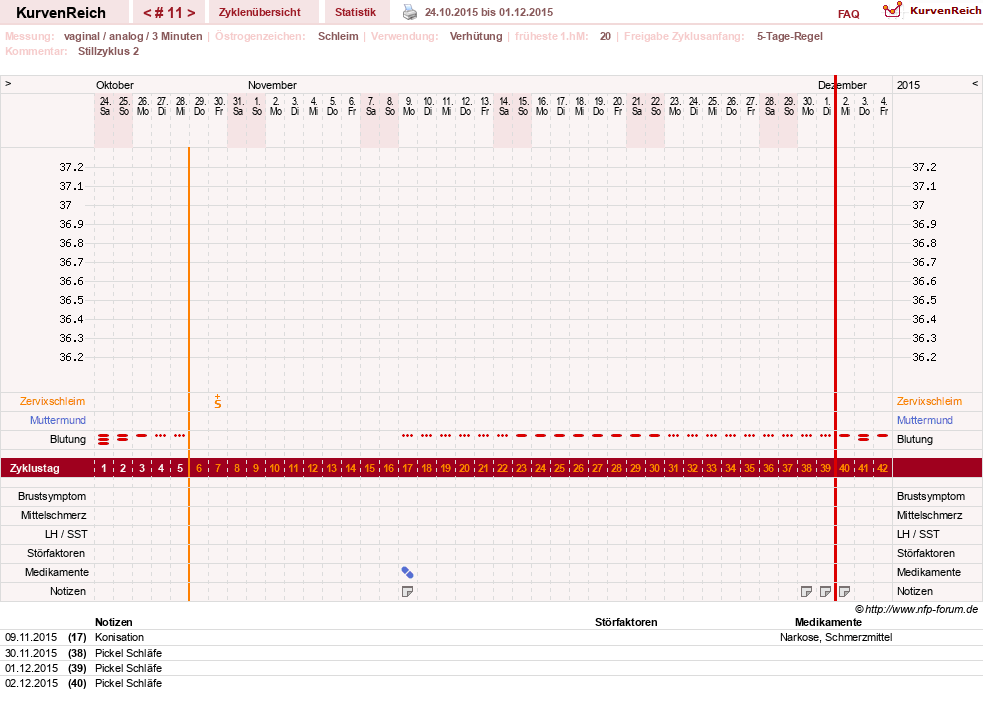Click the cervical mucus S symbol on day 7
This screenshot has width=983, height=721.
218,402
